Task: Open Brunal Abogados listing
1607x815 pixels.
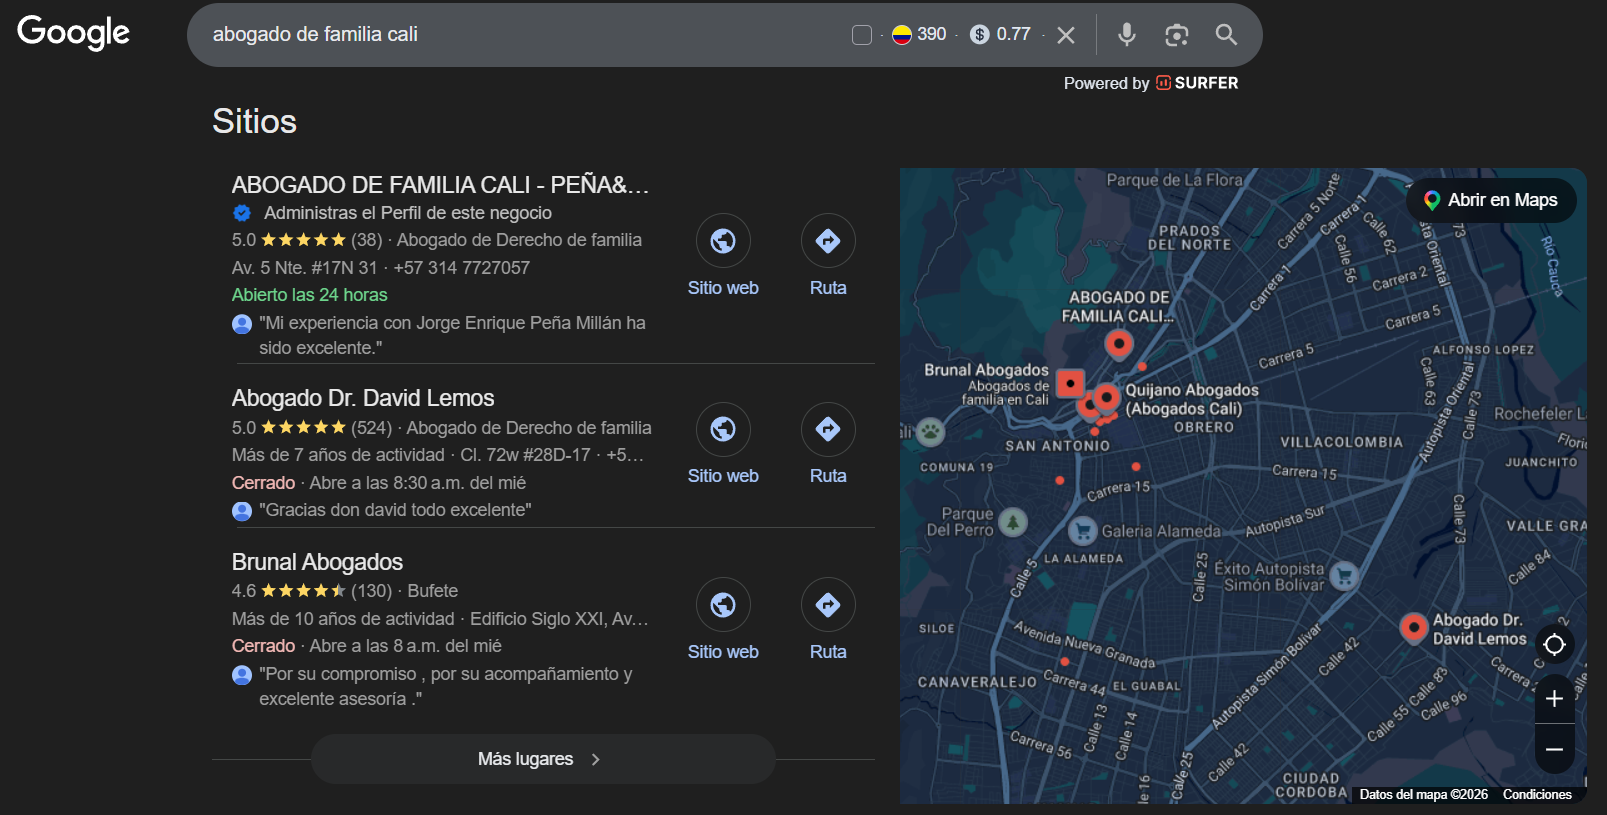Action: [x=317, y=562]
